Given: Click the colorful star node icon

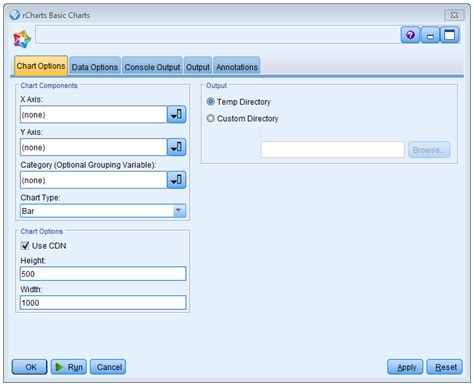Looking at the screenshot, I should click(x=22, y=39).
